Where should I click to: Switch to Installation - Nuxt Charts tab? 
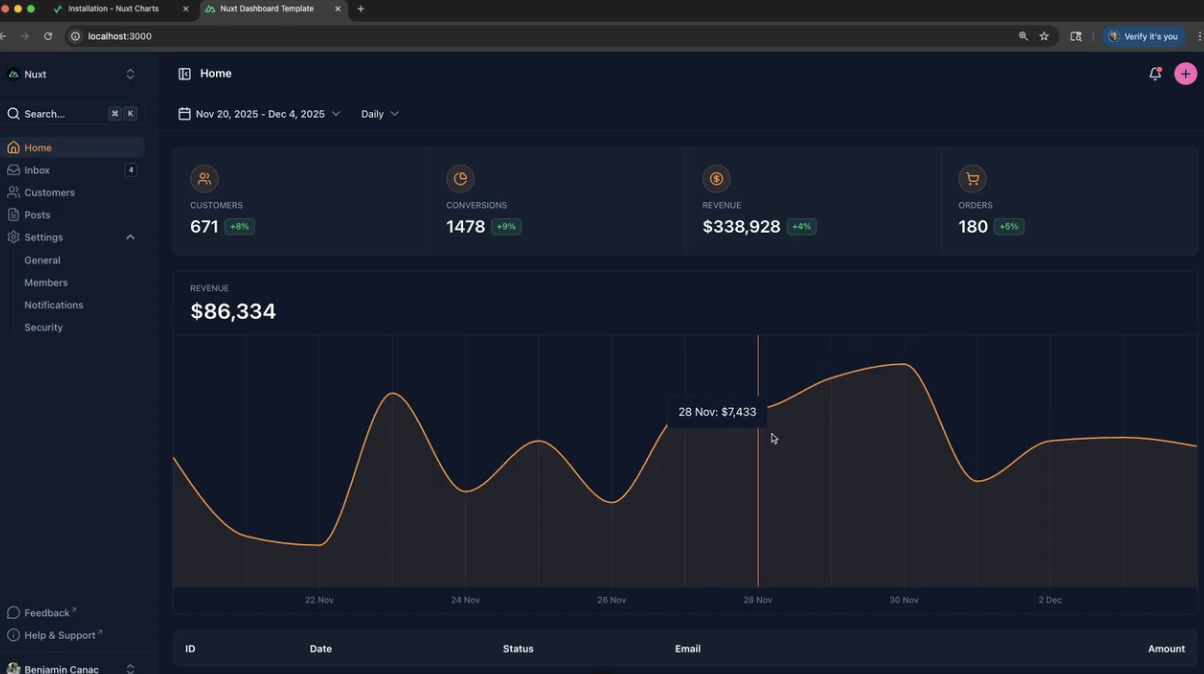pyautogui.click(x=120, y=9)
